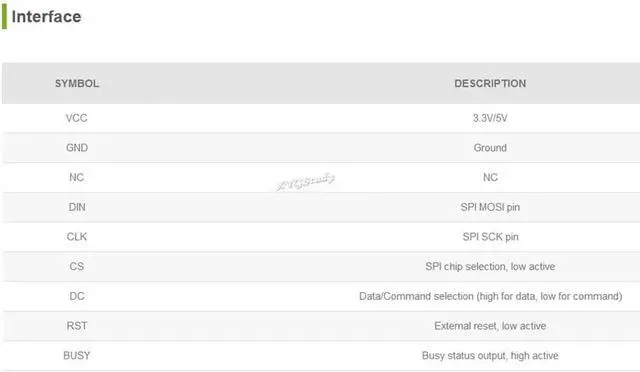640x372 pixels.
Task: Select the CS symbol cell
Action: coord(77,266)
